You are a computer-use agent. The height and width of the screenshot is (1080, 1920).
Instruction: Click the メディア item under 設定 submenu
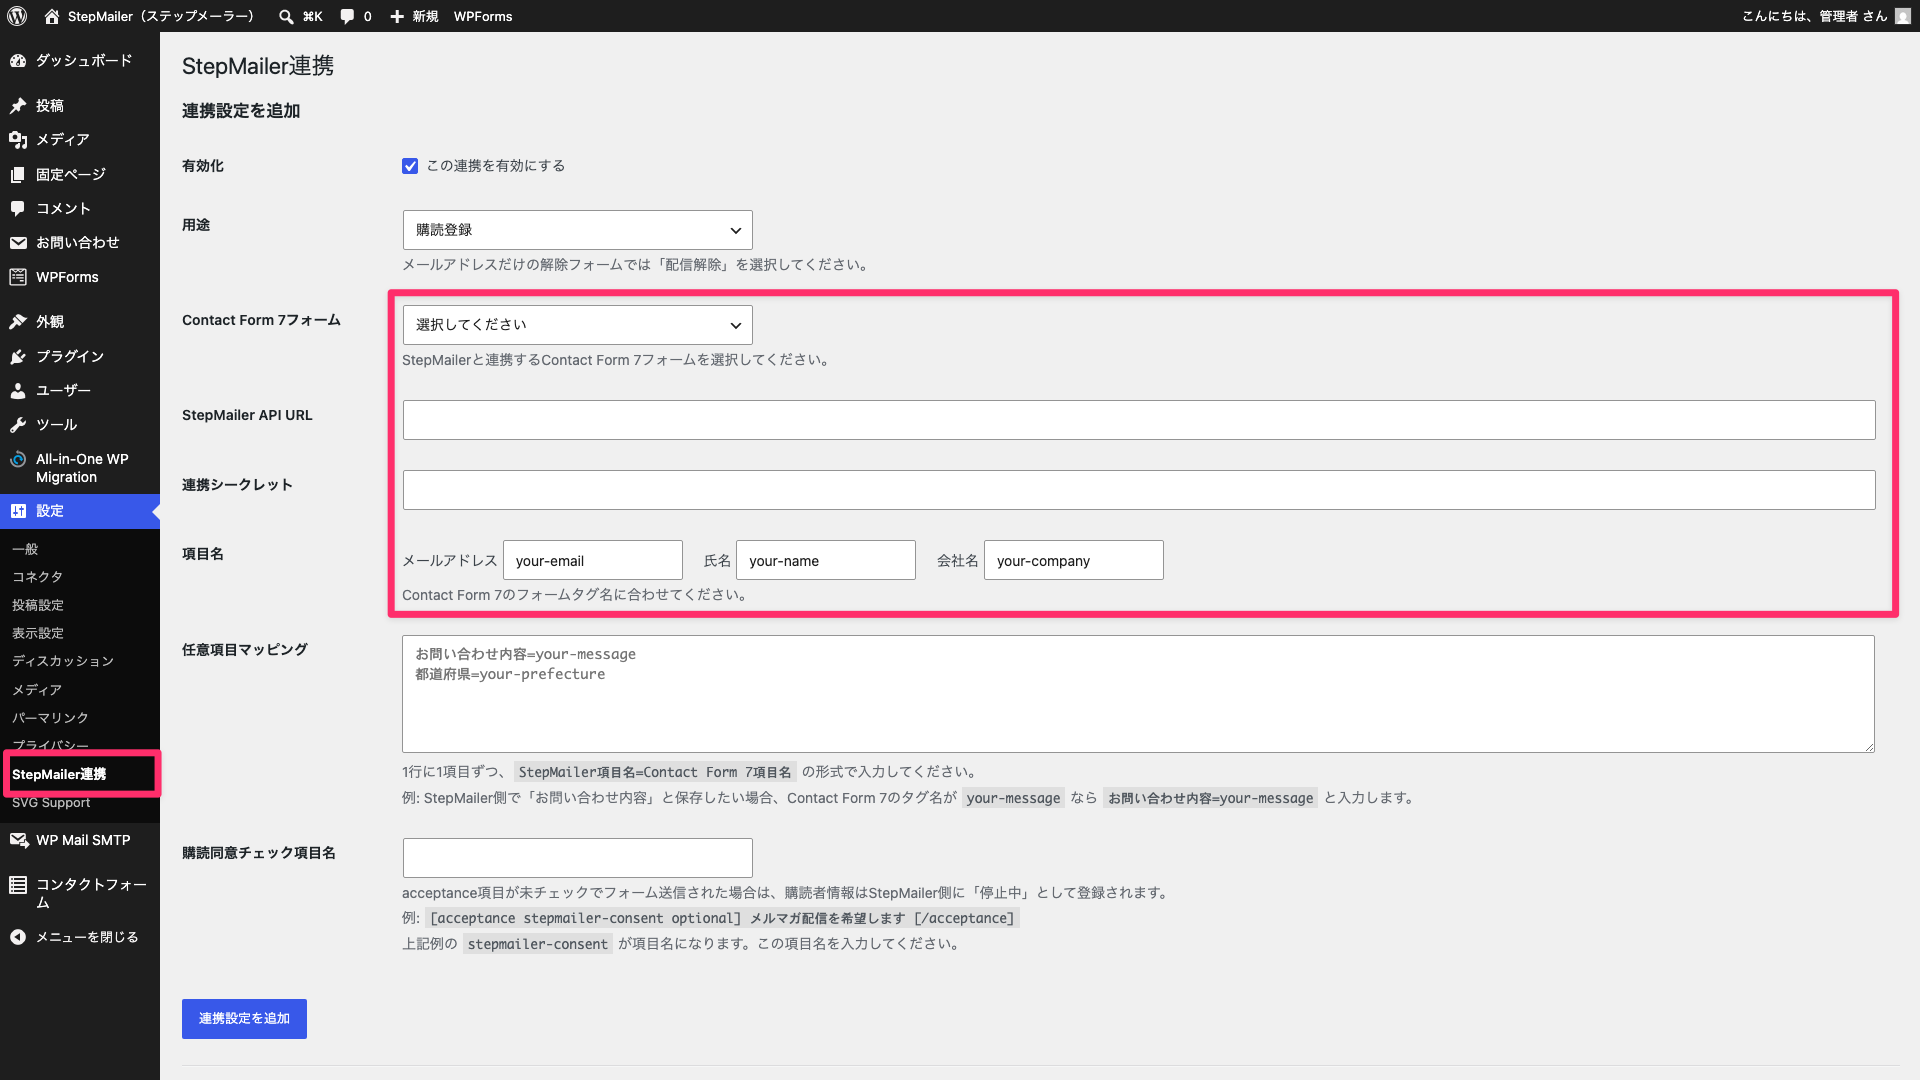[x=37, y=690]
